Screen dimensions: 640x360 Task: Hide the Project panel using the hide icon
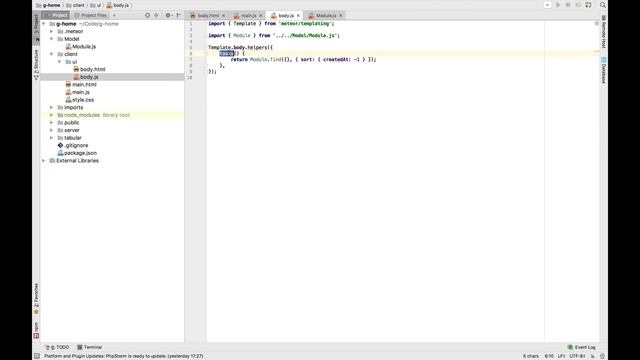[x=178, y=15]
